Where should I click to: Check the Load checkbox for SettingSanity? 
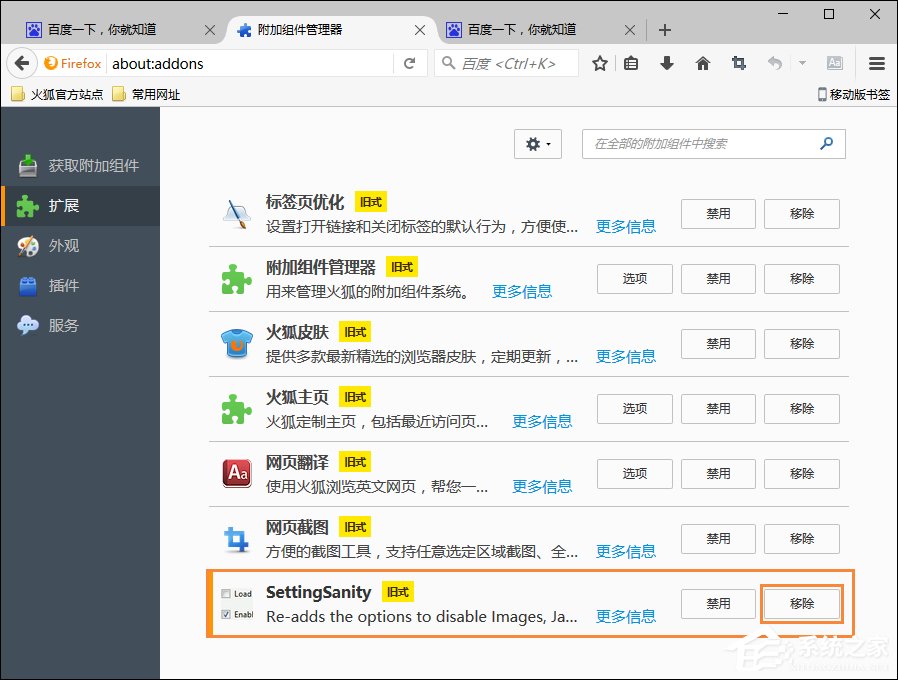[x=227, y=592]
